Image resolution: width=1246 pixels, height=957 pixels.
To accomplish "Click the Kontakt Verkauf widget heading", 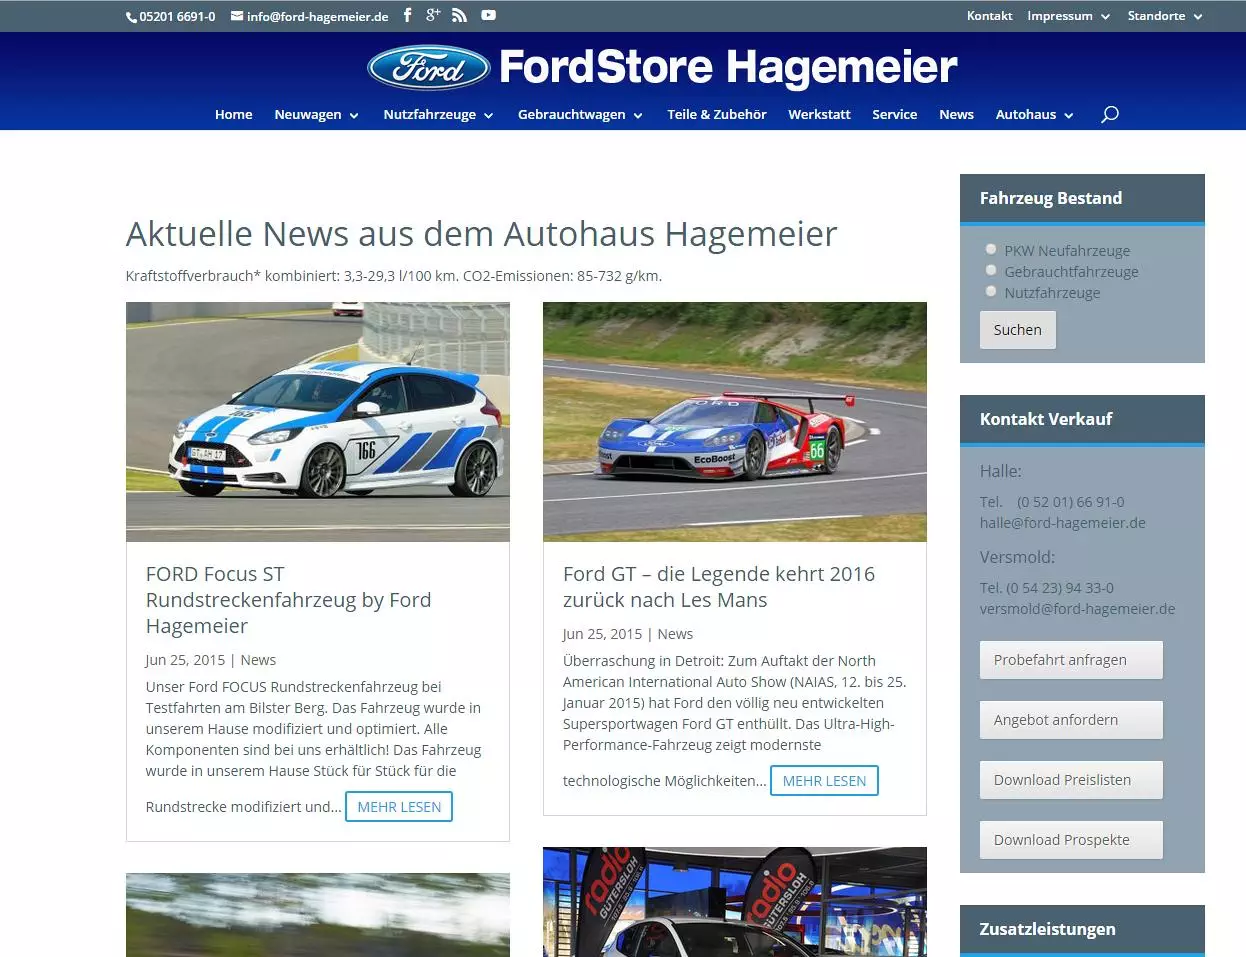I will click(1046, 419).
